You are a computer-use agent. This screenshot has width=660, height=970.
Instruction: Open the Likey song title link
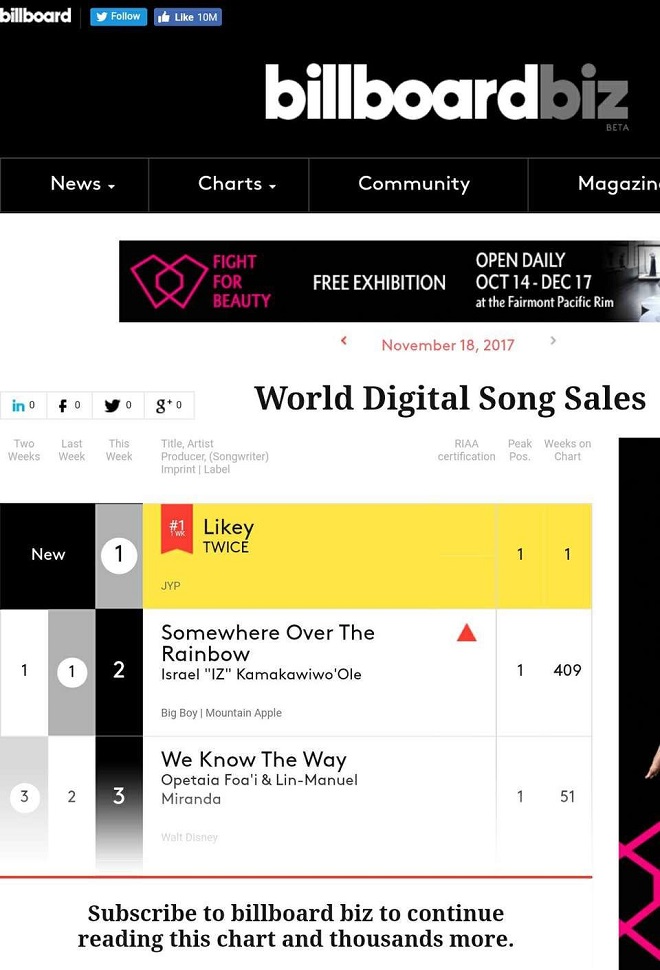tap(228, 526)
